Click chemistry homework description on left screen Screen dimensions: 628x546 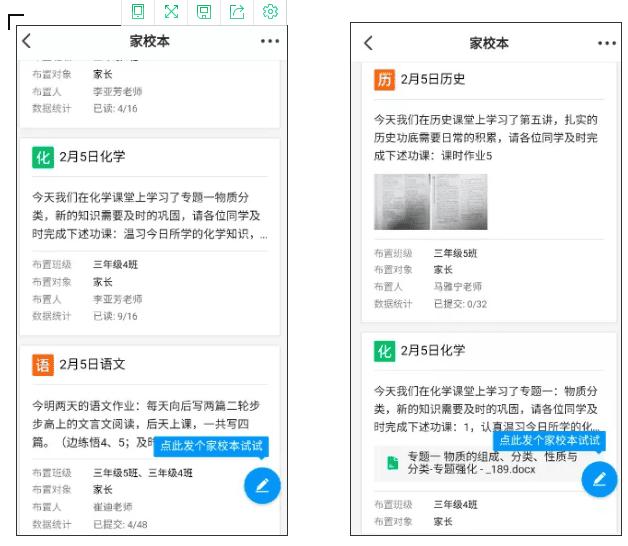coord(149,216)
